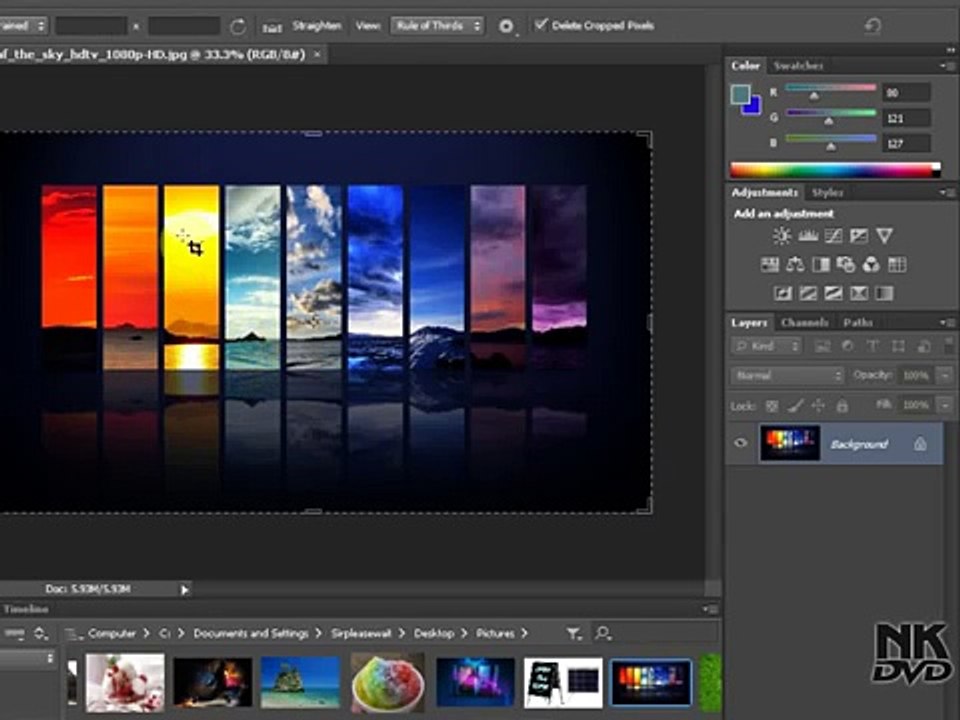960x720 pixels.
Task: Toggle lock position
Action: (x=818, y=406)
